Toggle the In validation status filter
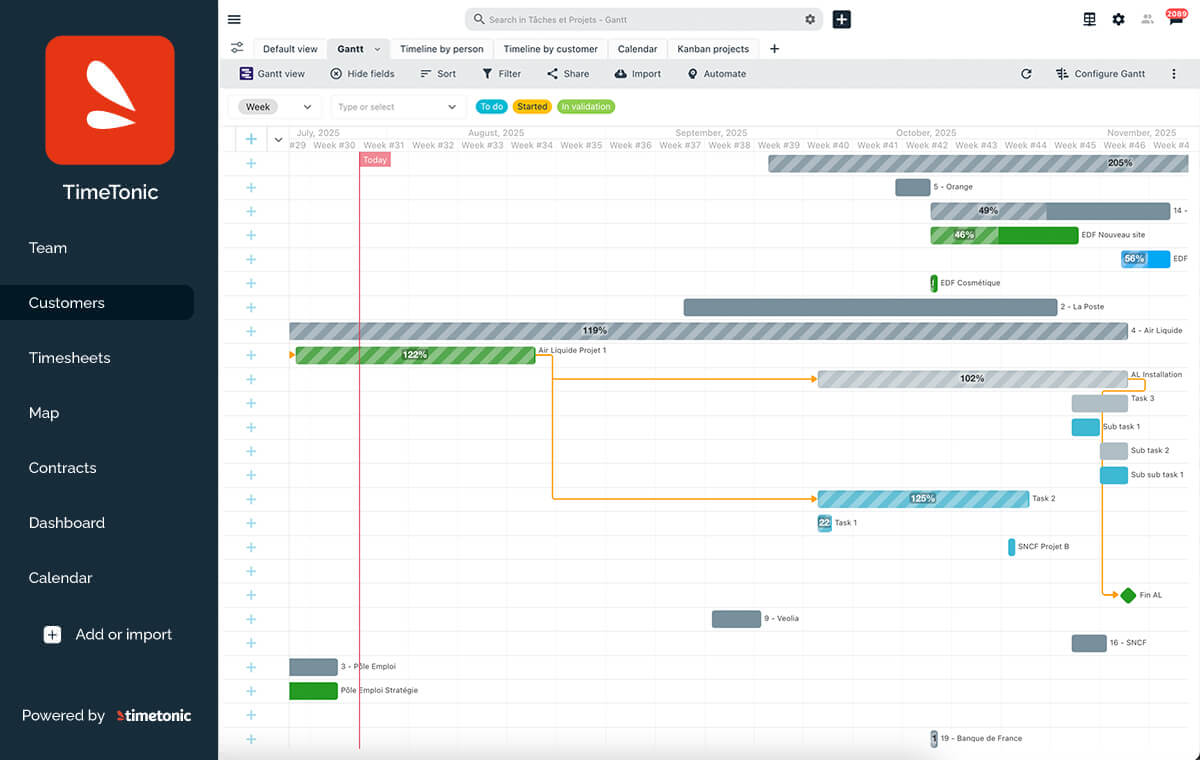The image size is (1200, 760). [586, 107]
